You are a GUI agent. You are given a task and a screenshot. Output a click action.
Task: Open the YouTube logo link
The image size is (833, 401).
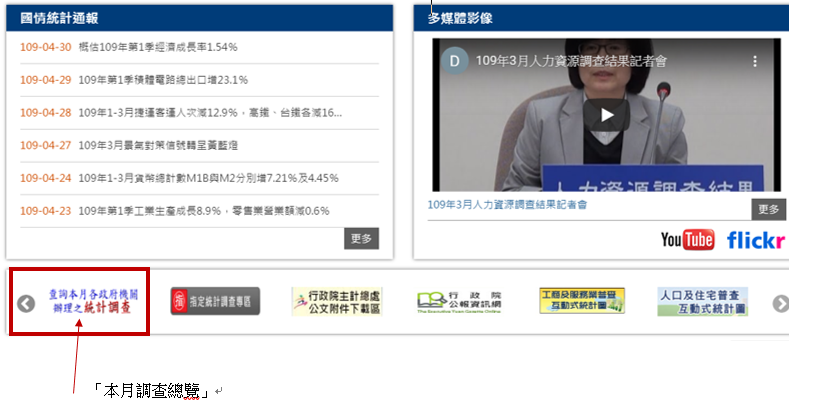687,240
